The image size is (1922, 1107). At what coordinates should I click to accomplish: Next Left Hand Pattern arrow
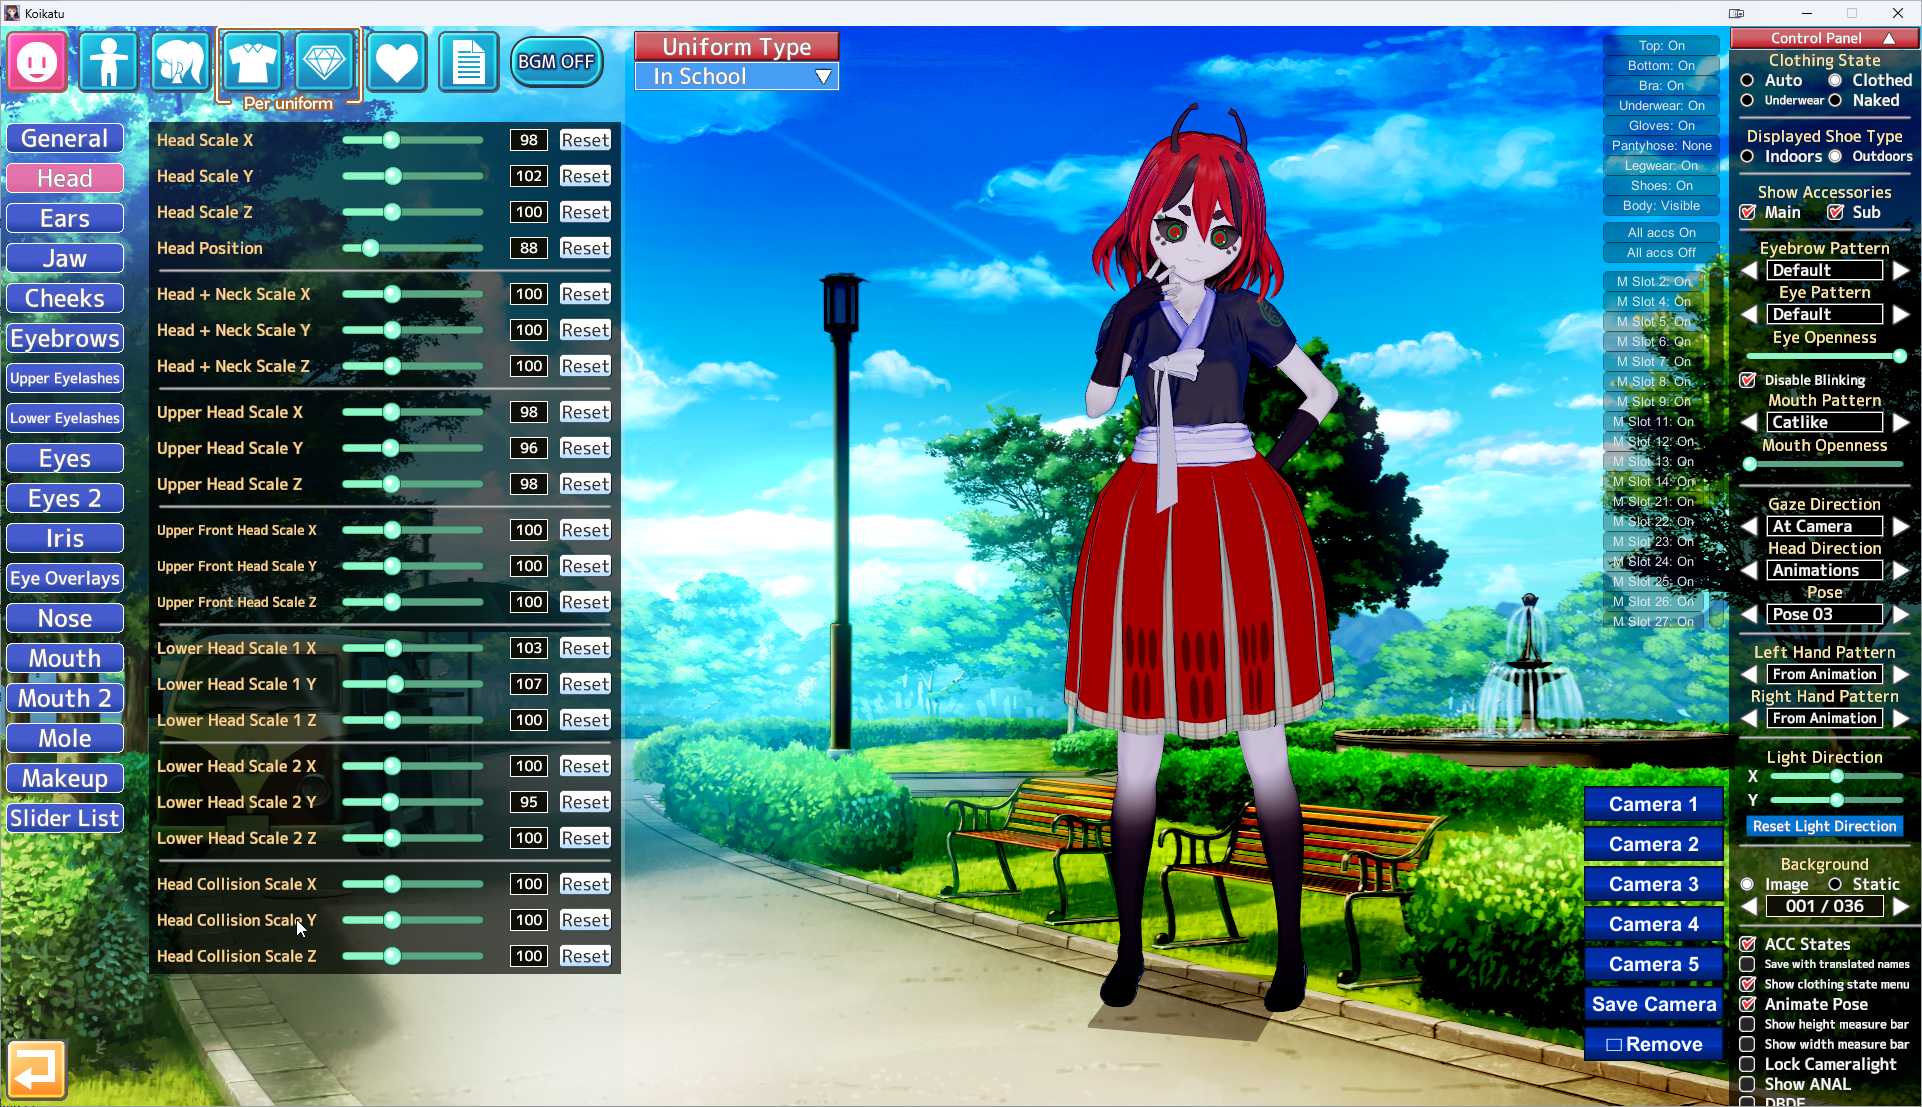click(x=1901, y=674)
